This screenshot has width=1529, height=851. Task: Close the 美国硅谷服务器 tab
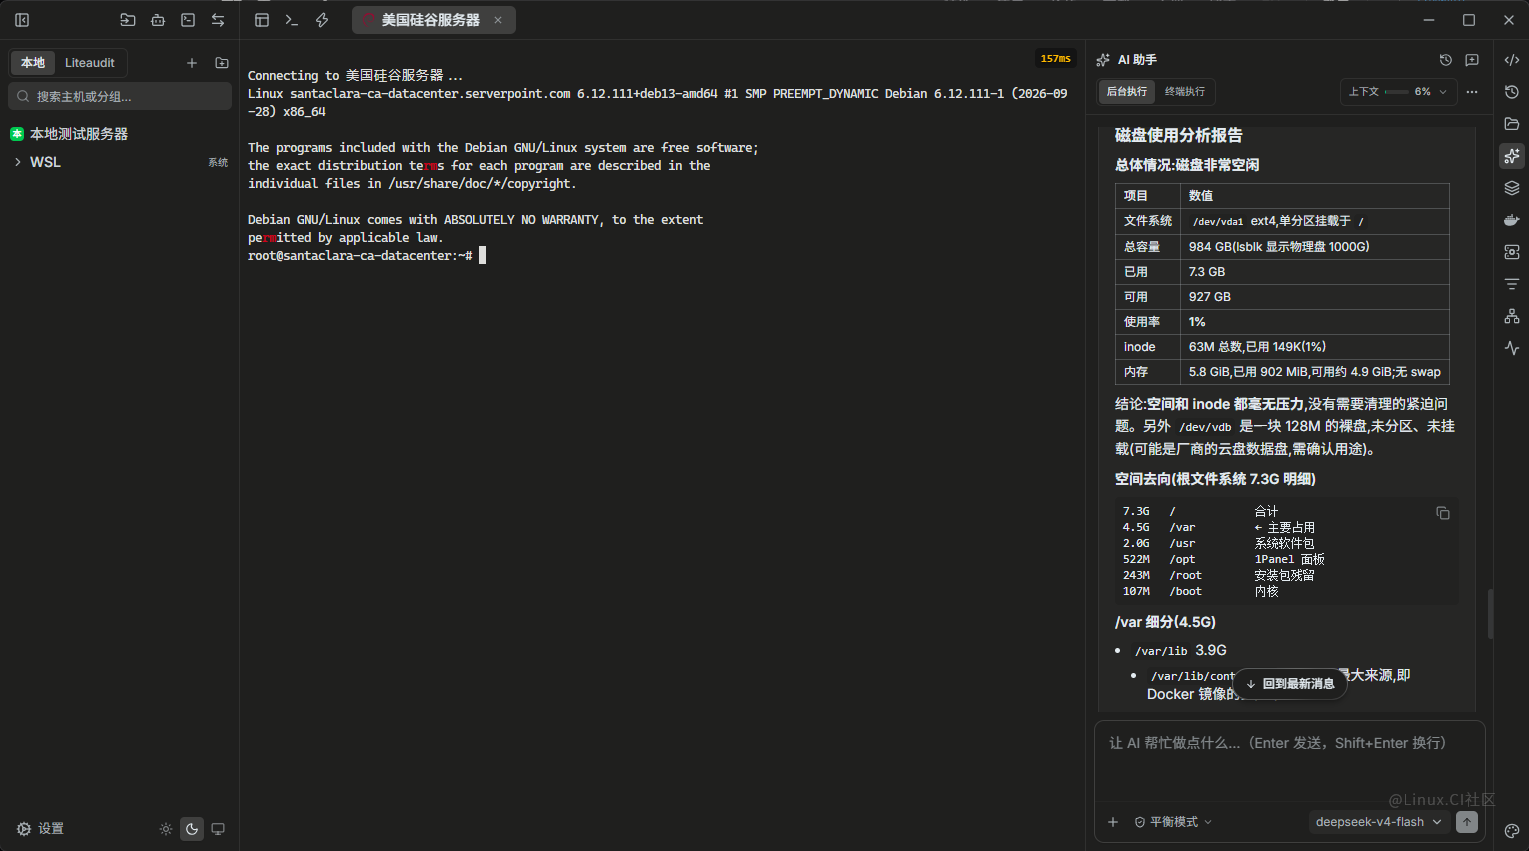(498, 20)
